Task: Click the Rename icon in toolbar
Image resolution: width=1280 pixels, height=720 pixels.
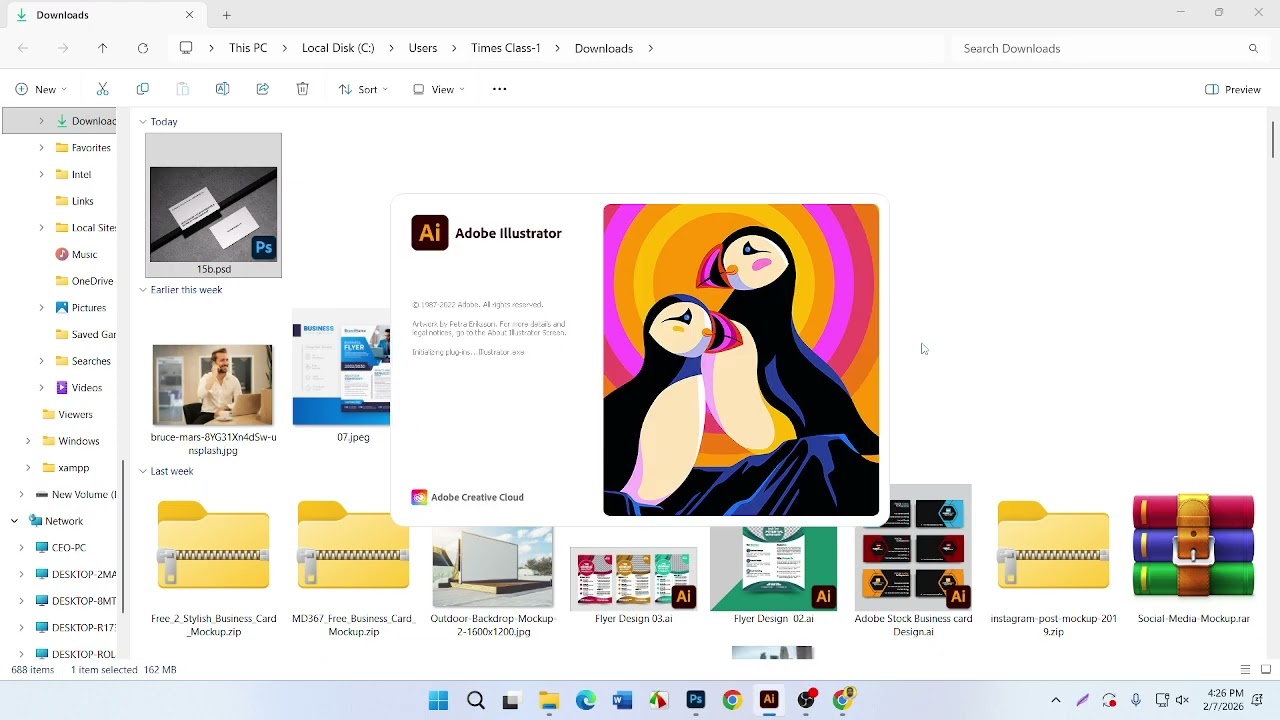Action: (222, 89)
